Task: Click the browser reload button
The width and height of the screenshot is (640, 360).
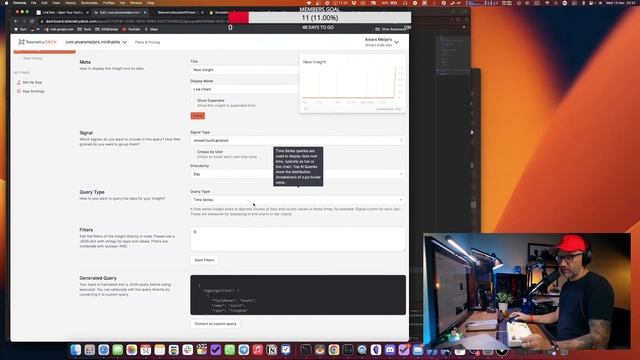Action: 32,21
